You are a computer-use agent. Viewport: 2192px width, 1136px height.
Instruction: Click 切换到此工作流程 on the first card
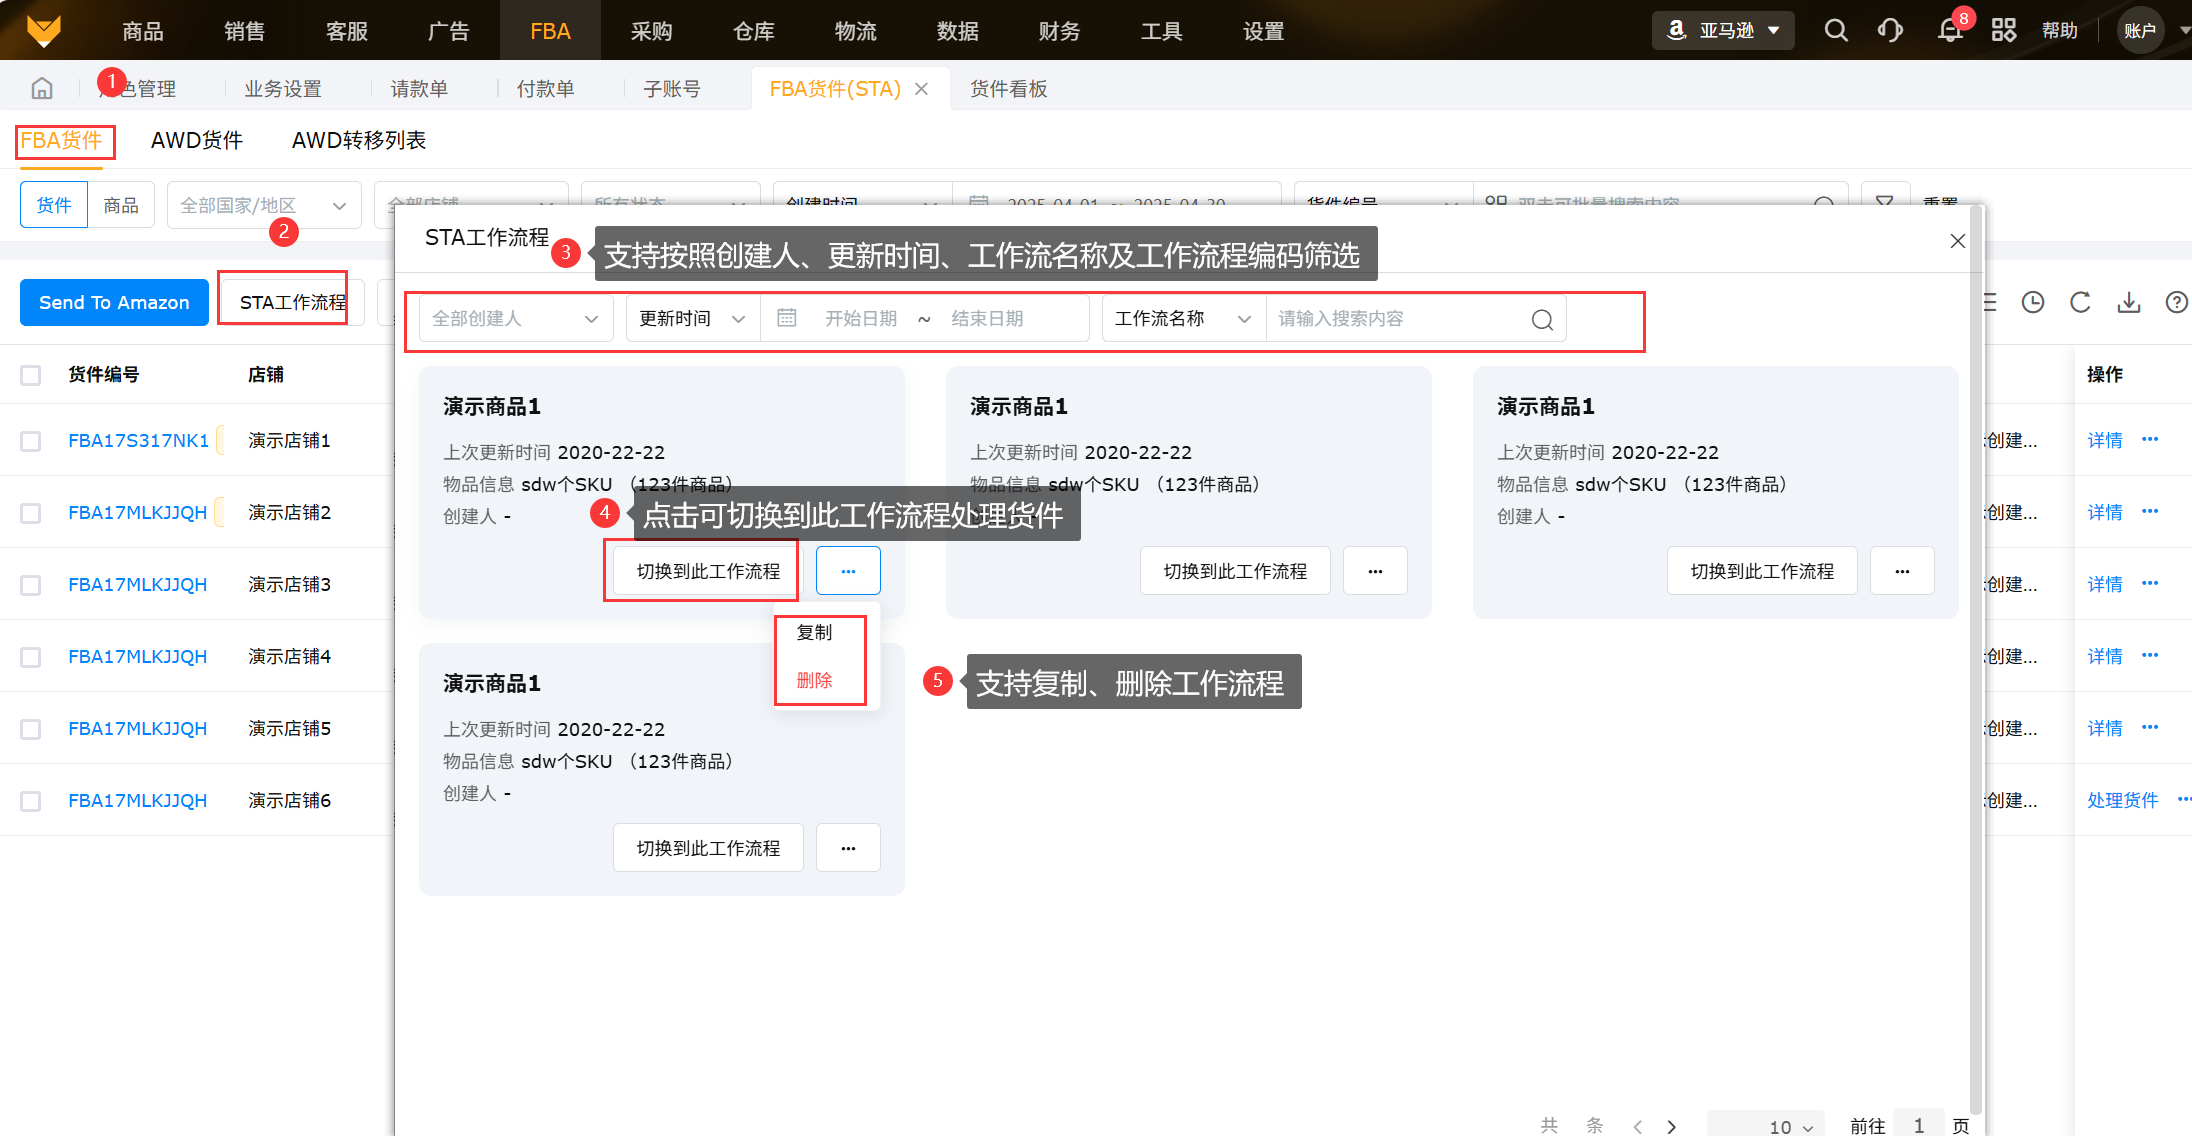(708, 571)
